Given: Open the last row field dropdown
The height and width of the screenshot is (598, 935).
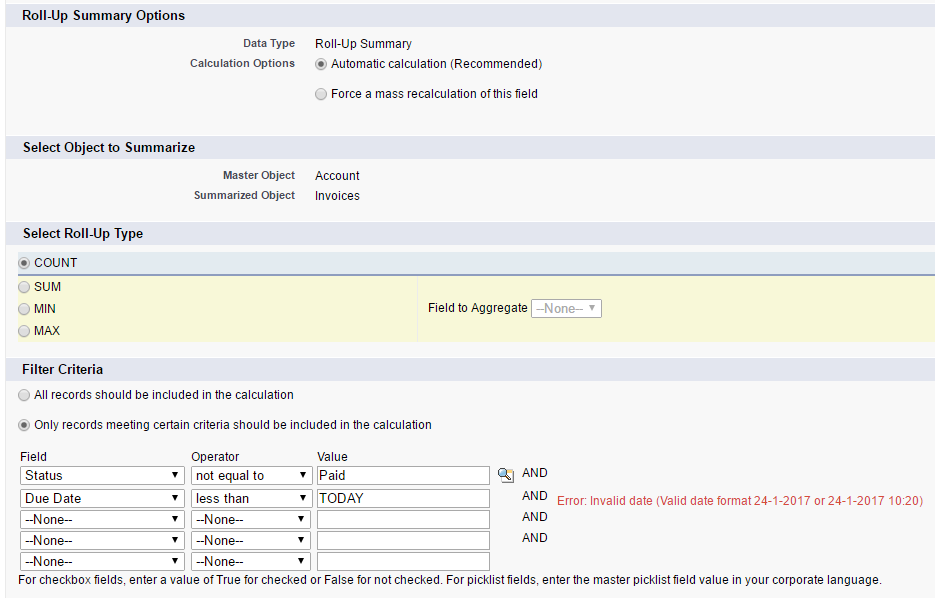Looking at the screenshot, I should coord(102,562).
